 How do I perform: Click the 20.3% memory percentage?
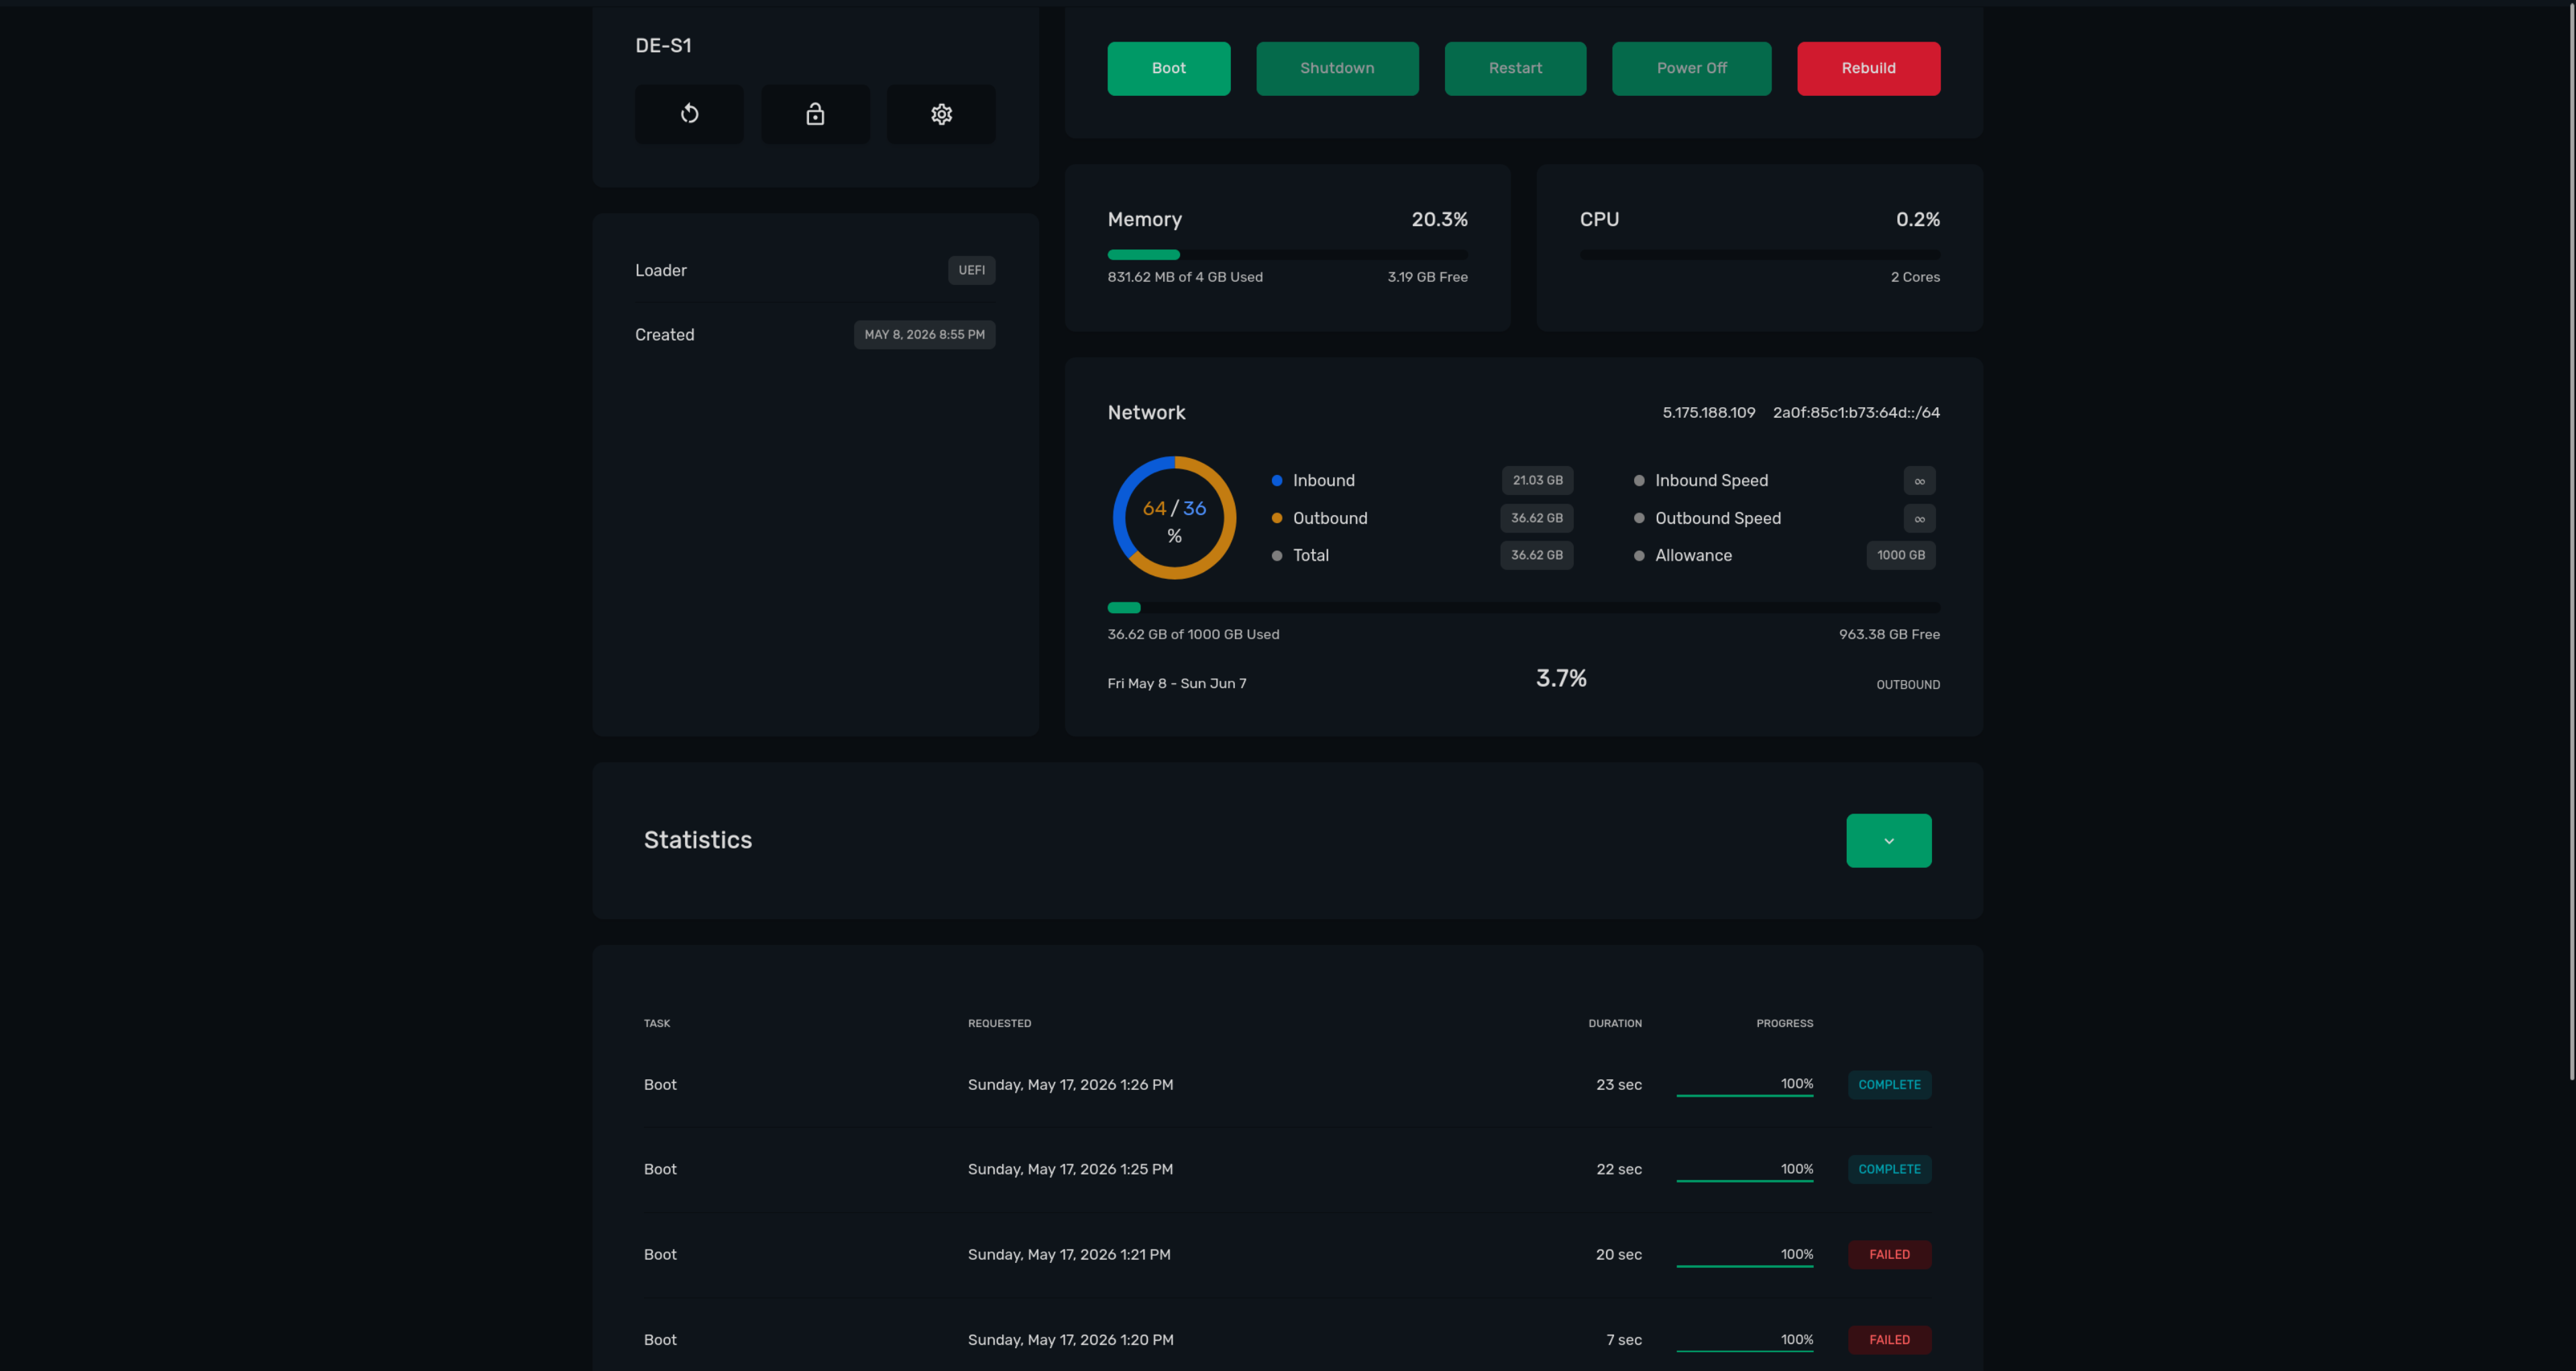[1439, 219]
